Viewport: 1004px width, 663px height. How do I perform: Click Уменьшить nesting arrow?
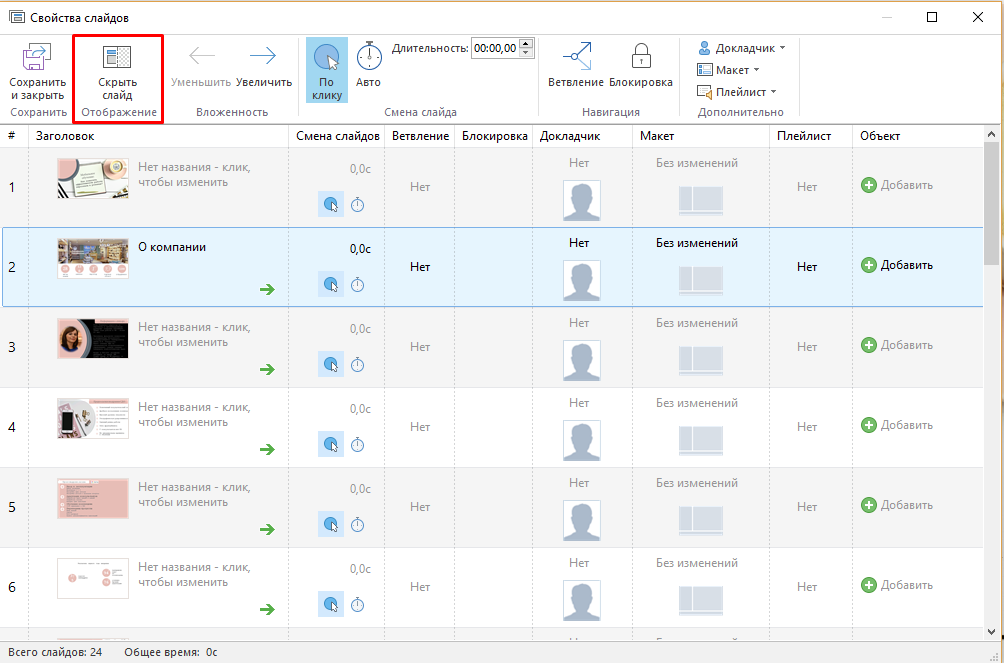[202, 56]
